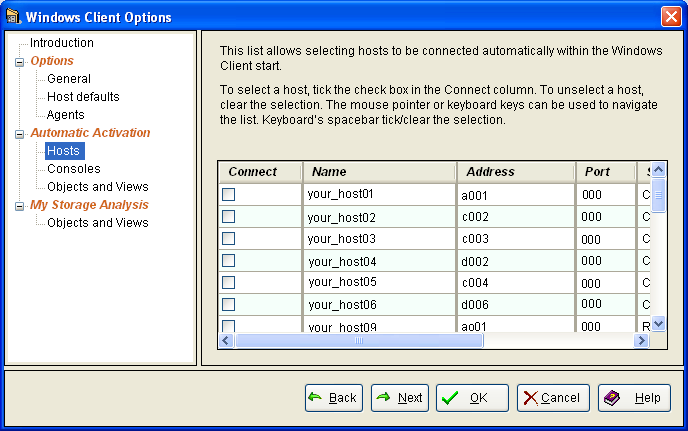This screenshot has width=688, height=431.
Task: Collapse the My Storage Analysis node
Action: [19, 206]
